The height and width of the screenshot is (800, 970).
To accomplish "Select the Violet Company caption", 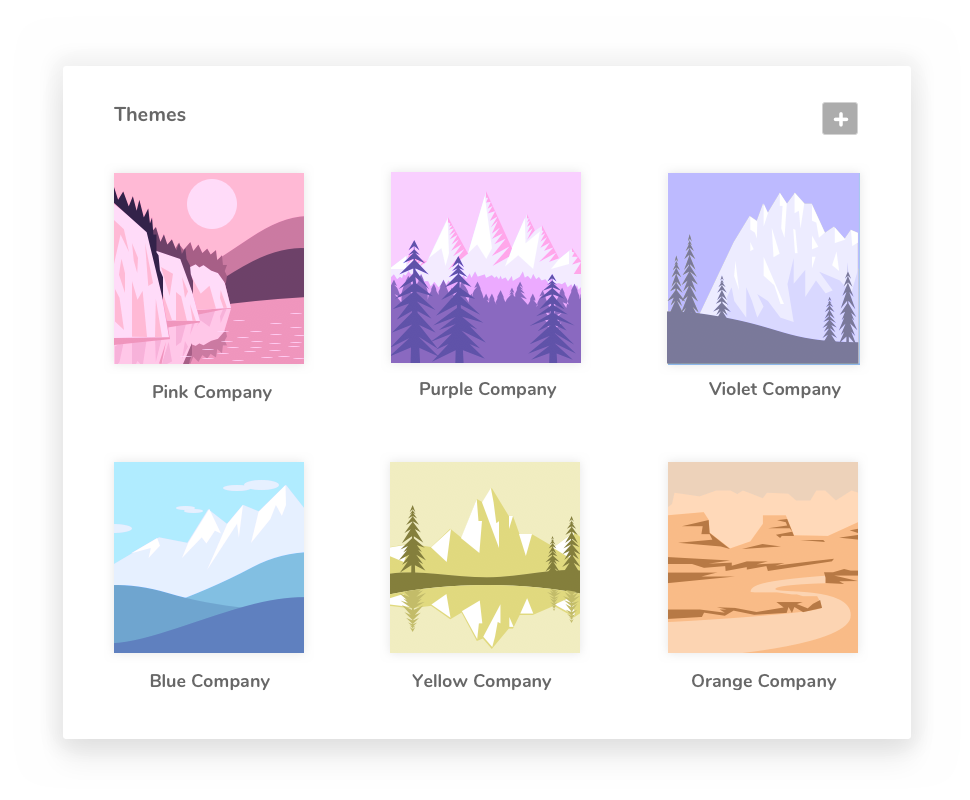I will coord(775,389).
